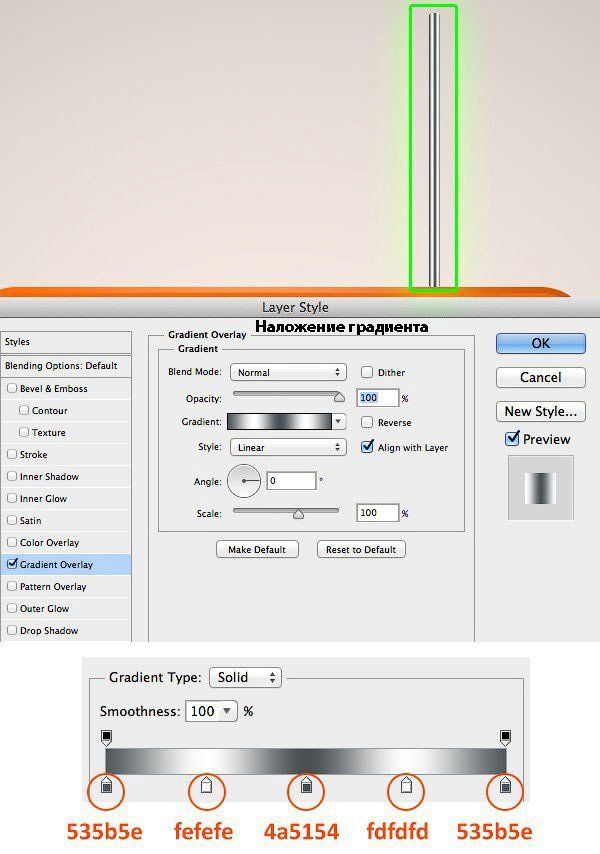Click the Reset to Default button

[x=361, y=550]
